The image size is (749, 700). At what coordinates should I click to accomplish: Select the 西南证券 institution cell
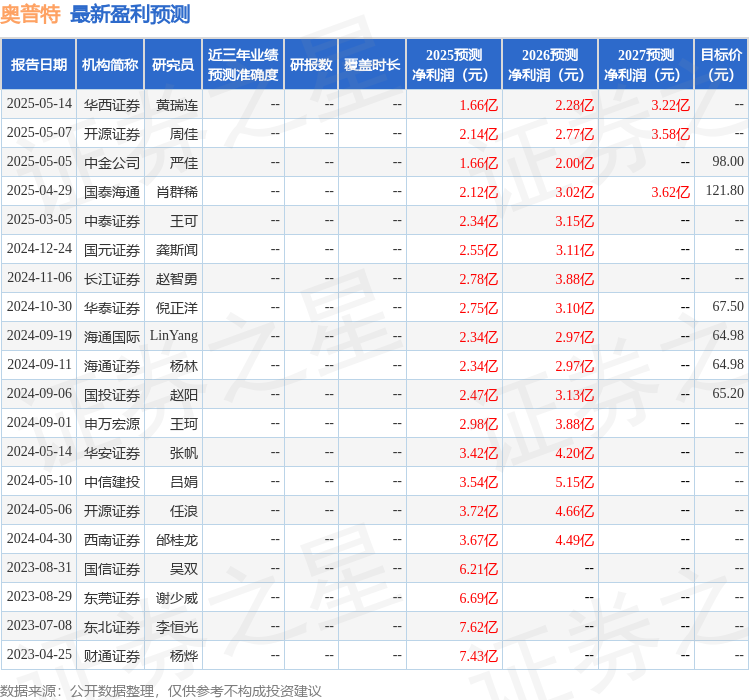click(x=112, y=540)
